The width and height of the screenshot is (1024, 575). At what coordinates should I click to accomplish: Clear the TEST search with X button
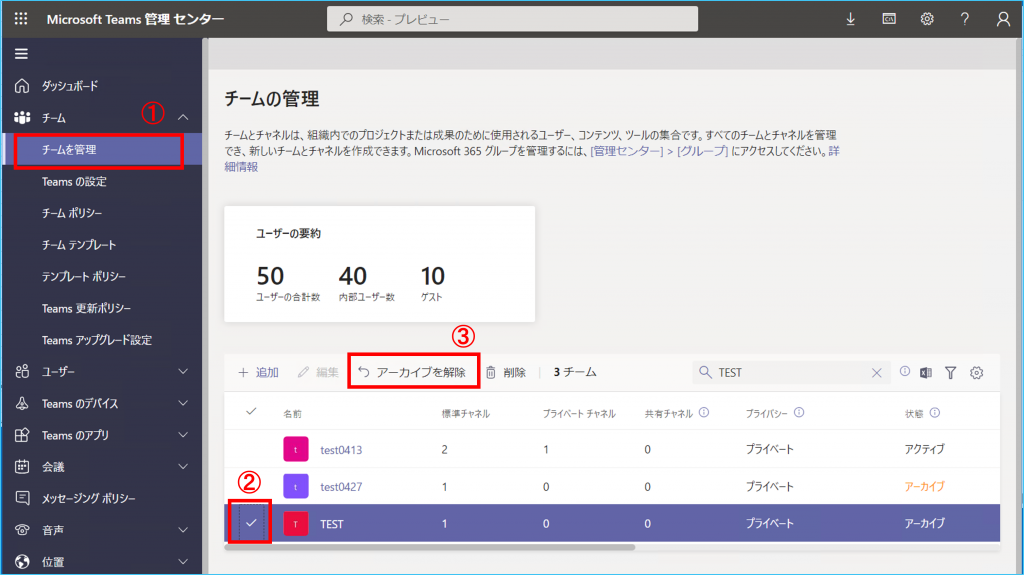pos(876,372)
